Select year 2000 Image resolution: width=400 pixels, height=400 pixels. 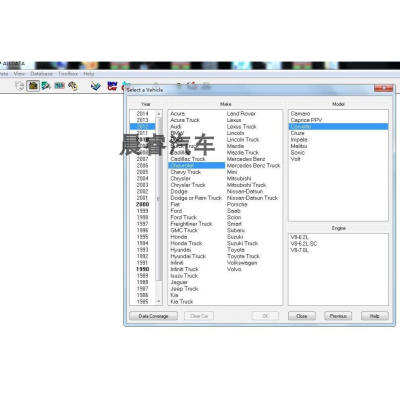[x=142, y=204]
